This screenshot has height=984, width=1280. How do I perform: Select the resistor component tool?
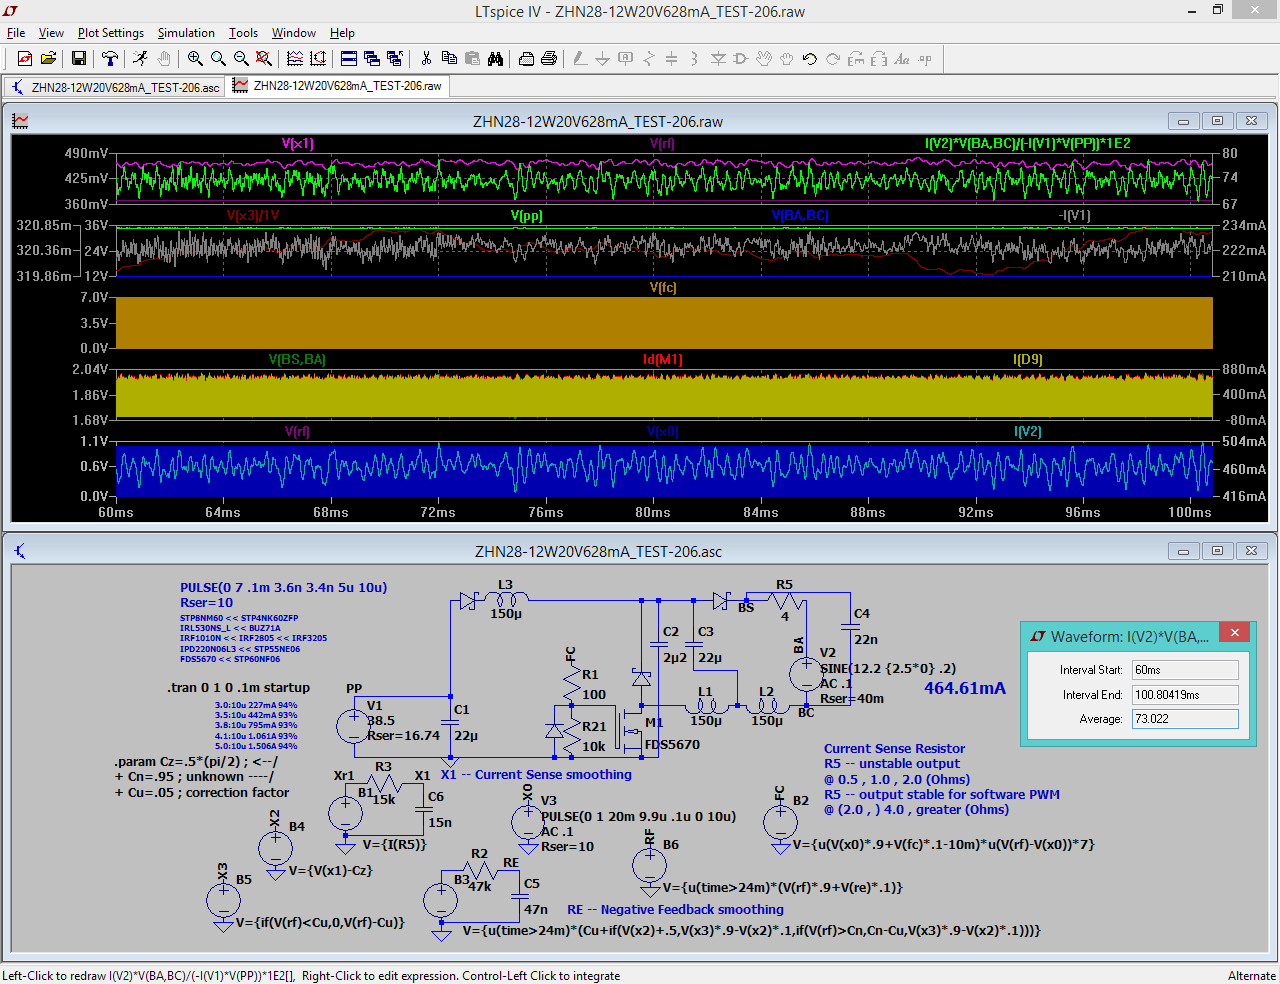pyautogui.click(x=649, y=59)
